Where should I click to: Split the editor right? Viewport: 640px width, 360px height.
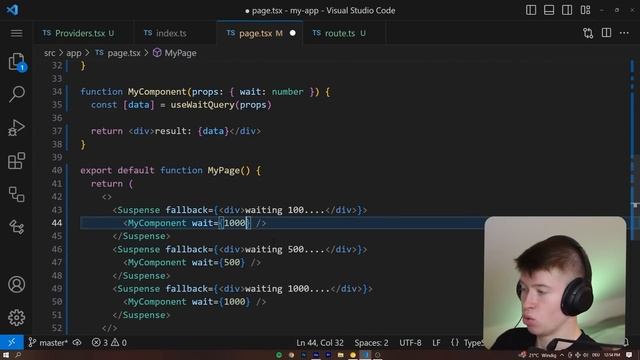pyautogui.click(x=606, y=33)
